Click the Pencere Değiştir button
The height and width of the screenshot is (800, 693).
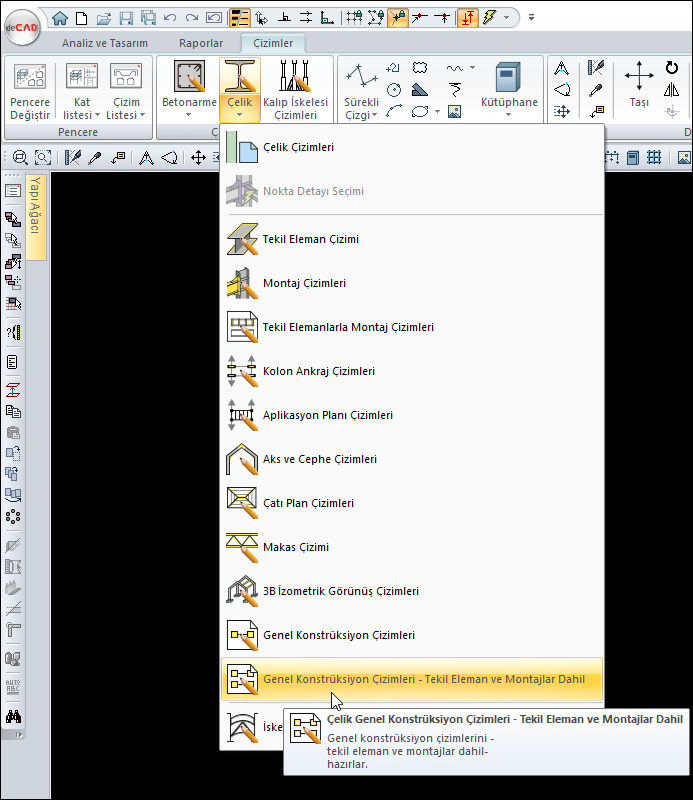(x=30, y=91)
